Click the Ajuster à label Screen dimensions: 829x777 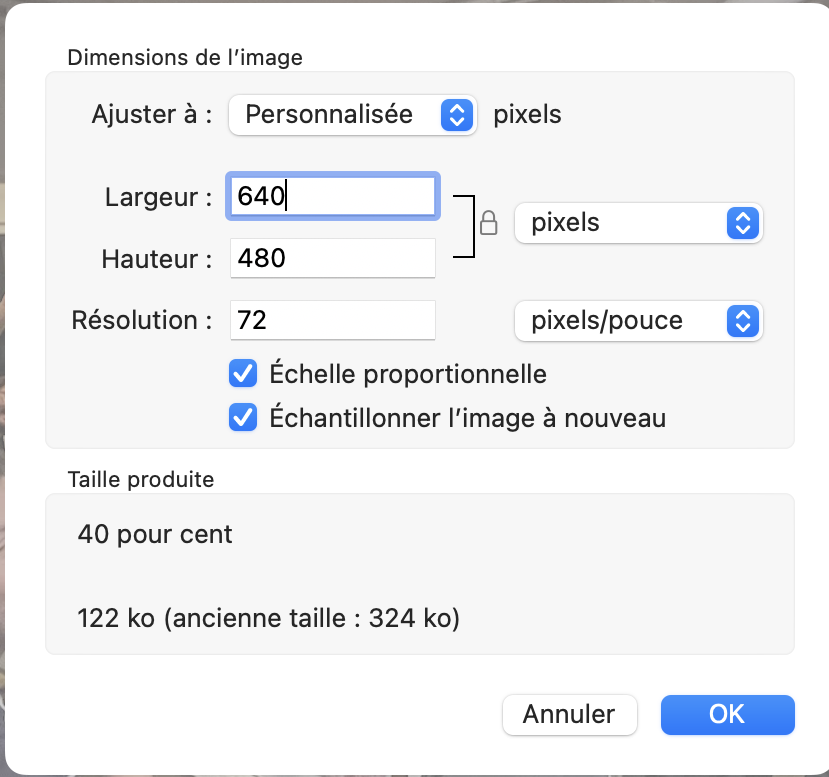[152, 114]
